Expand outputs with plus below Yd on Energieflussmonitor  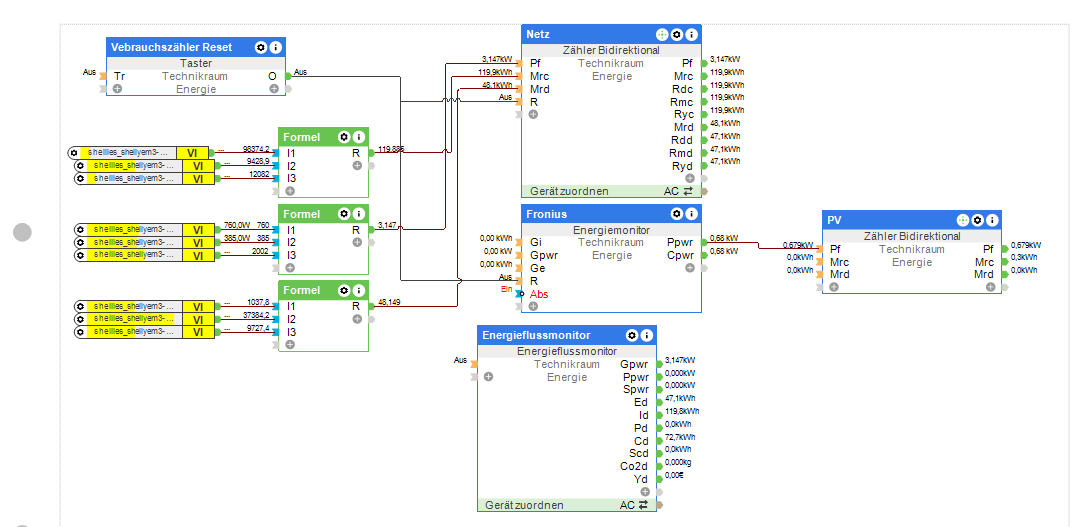(x=644, y=492)
